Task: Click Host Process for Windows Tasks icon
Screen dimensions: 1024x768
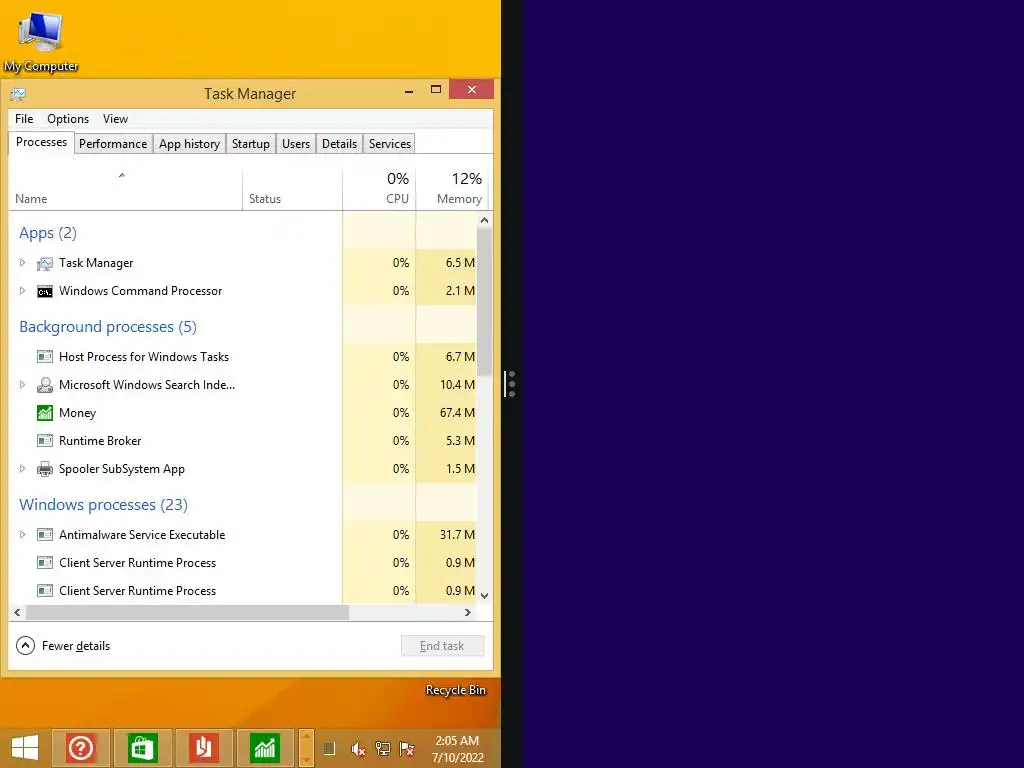Action: pos(45,357)
